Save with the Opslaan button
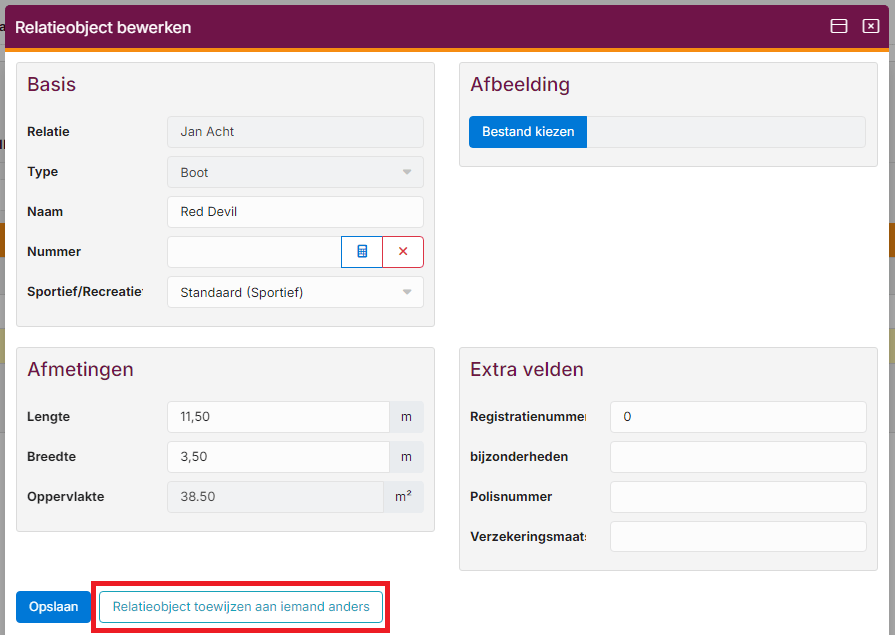Screen dimensions: 895x635 pos(53,606)
